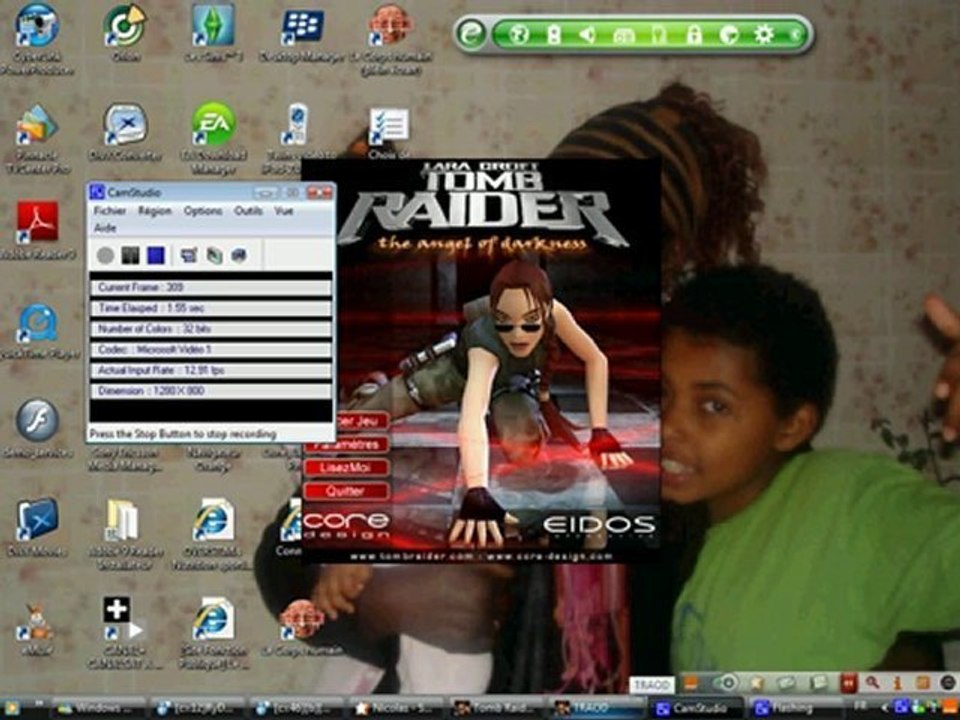
Task: Open the Flash Player round 'f' desktop icon
Action: tap(38, 421)
